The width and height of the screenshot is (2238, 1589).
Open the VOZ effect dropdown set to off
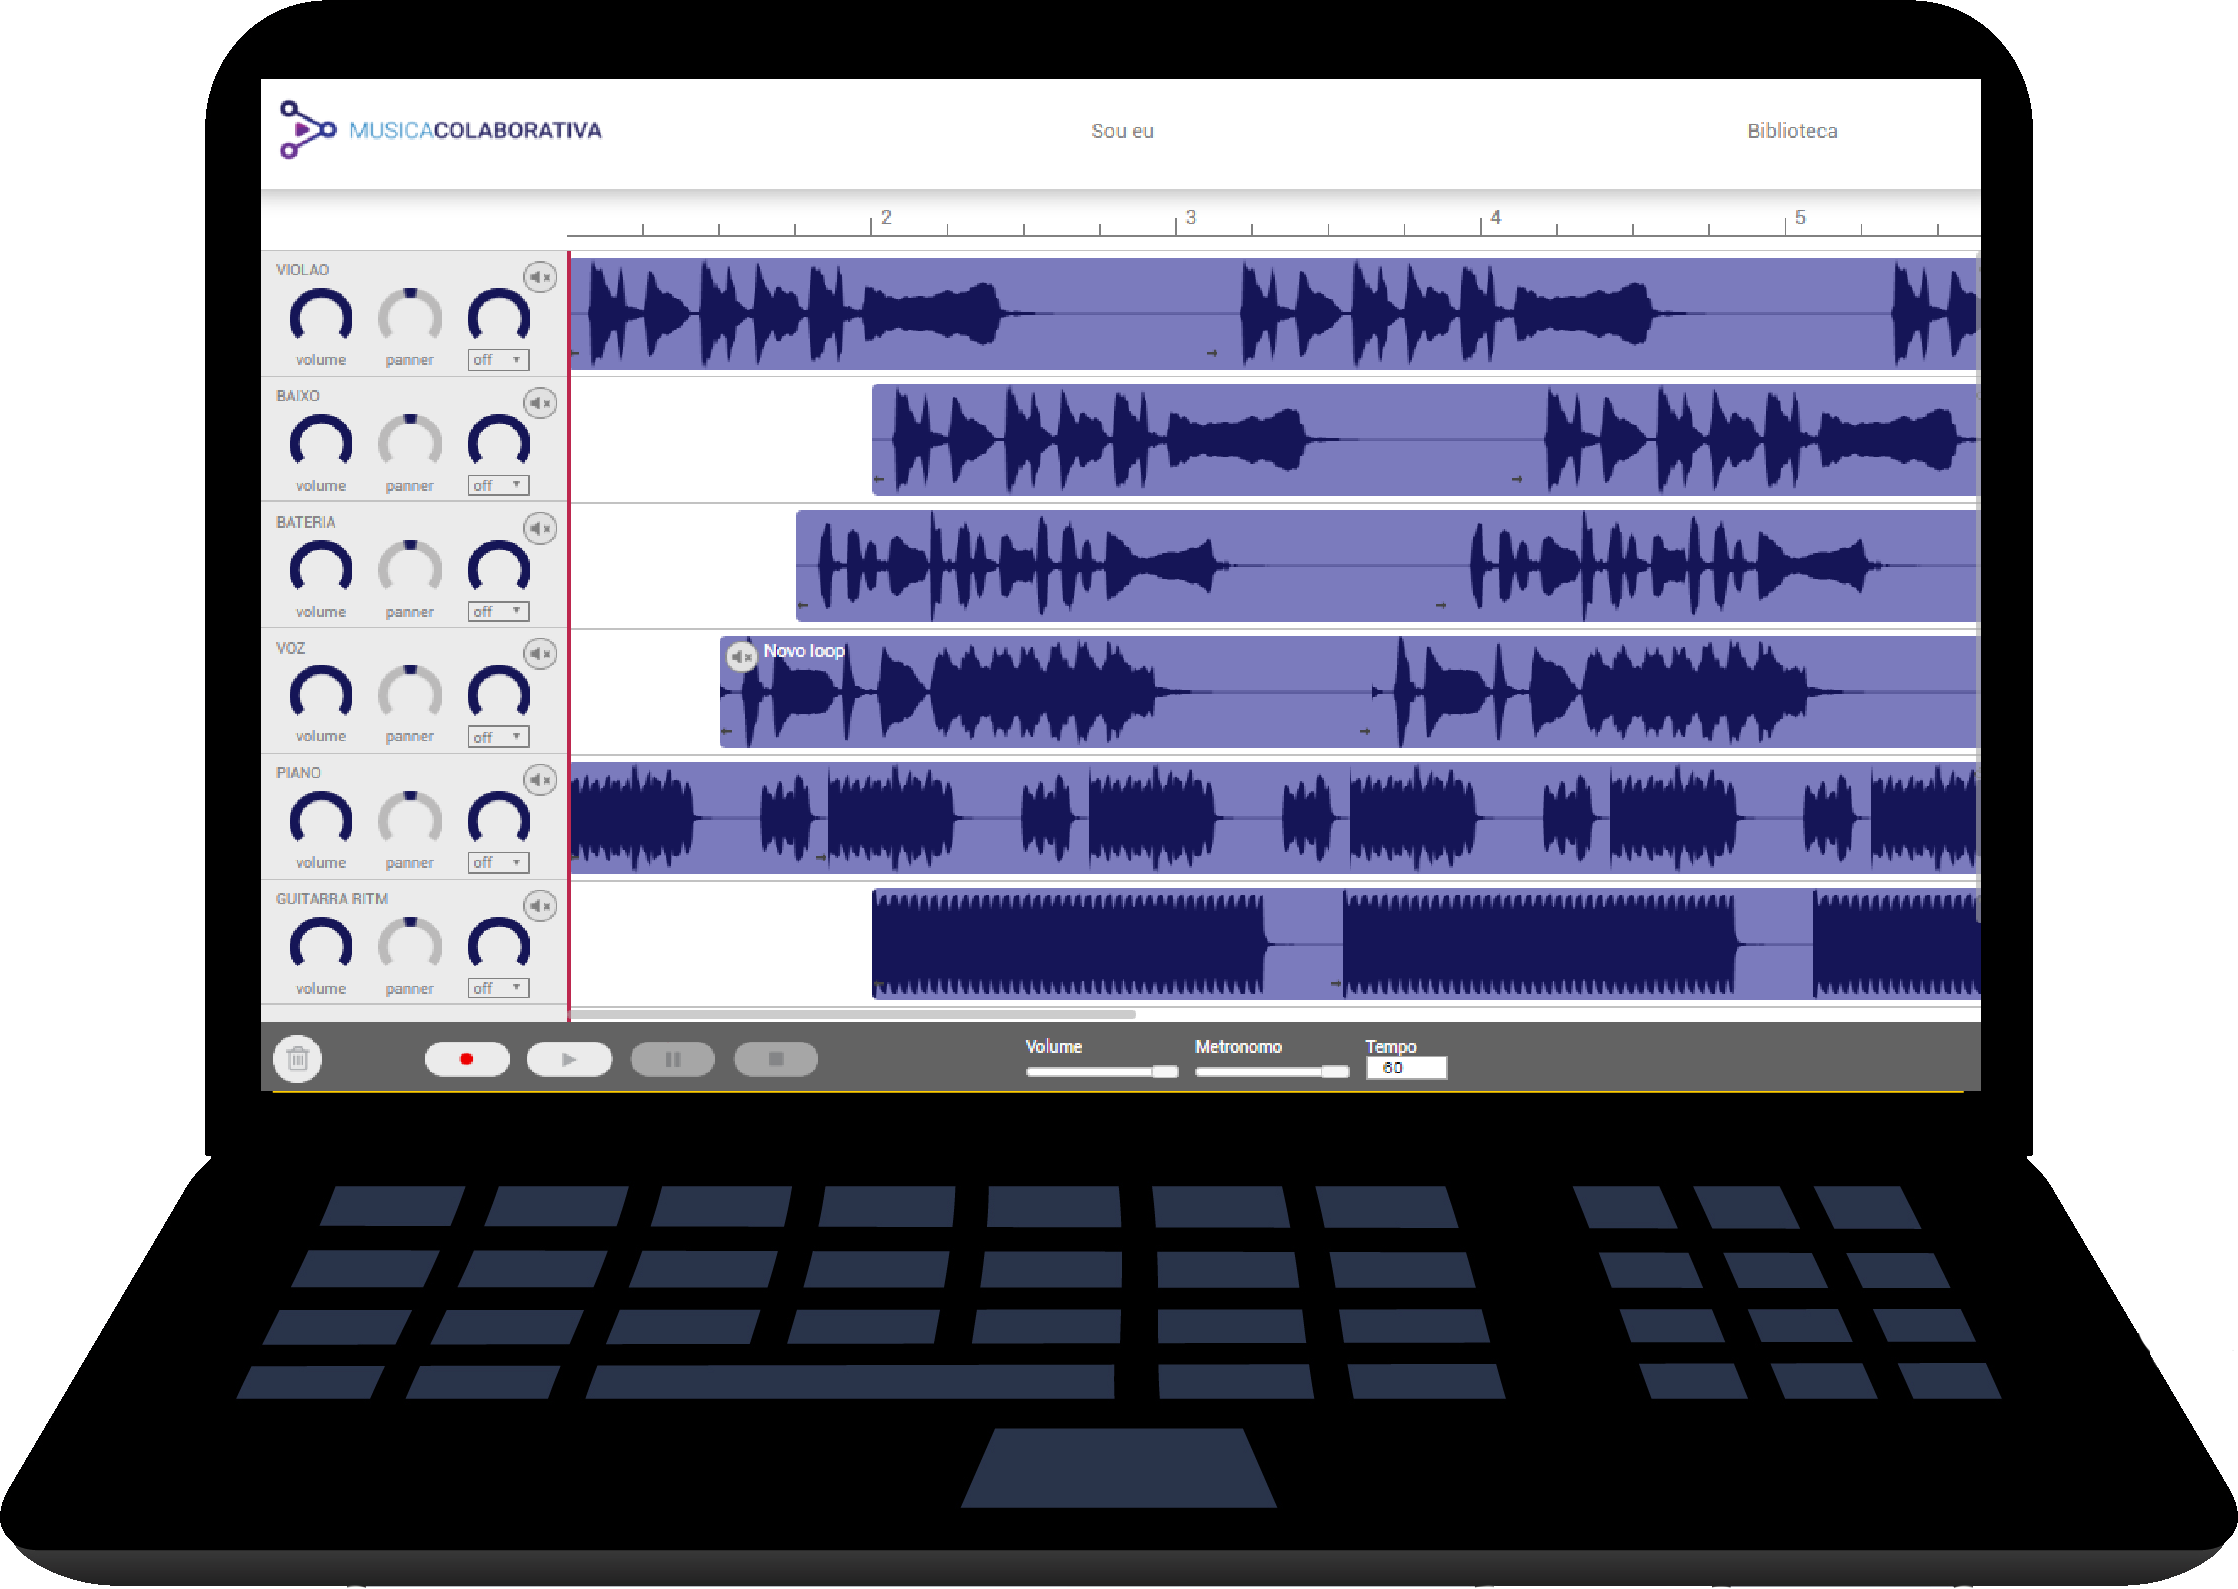(498, 737)
